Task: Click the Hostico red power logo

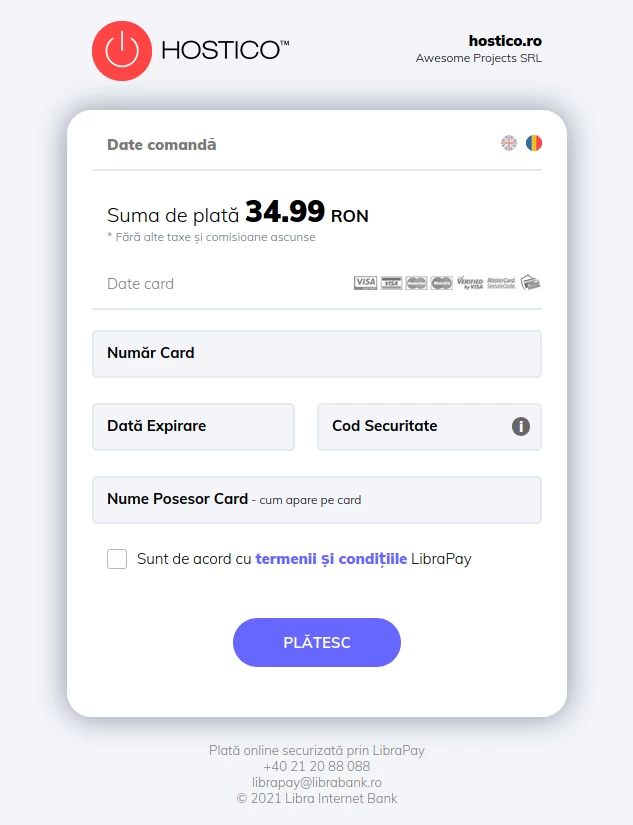Action: 120,50
